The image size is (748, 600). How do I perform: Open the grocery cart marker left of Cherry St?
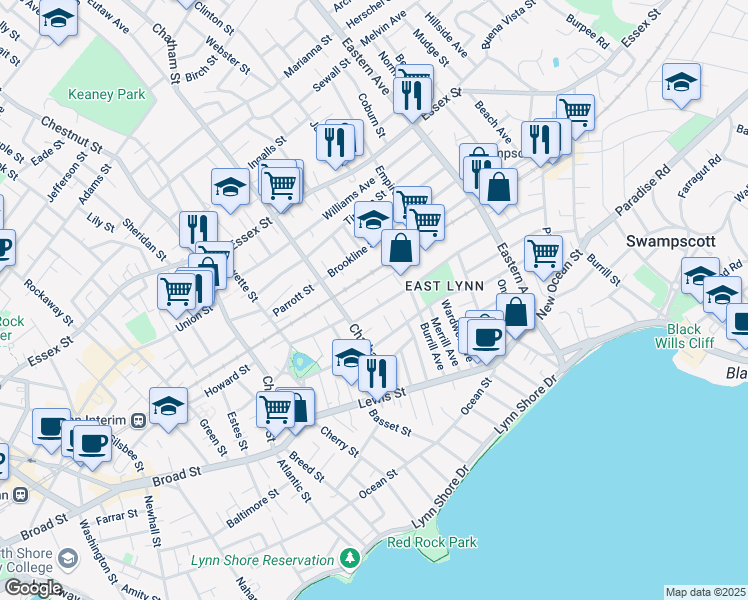pyautogui.click(x=275, y=411)
